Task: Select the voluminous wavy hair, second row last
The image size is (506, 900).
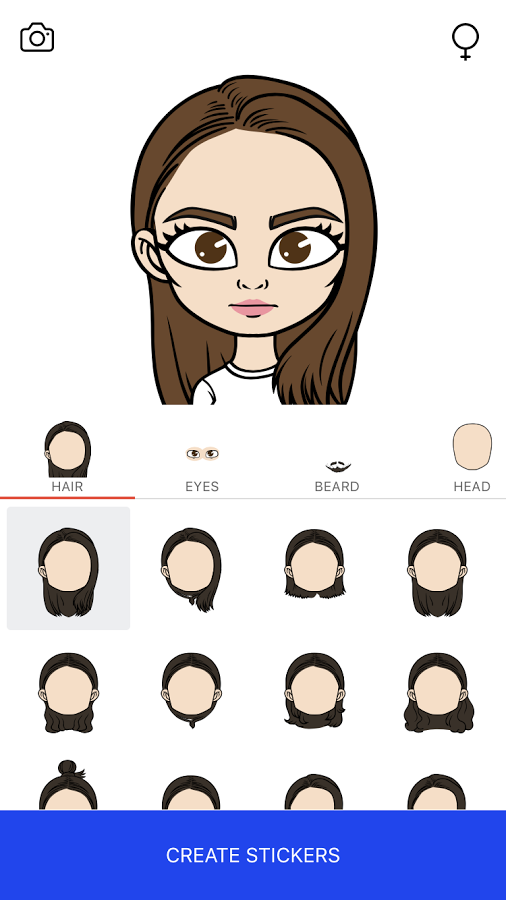Action: 438,692
